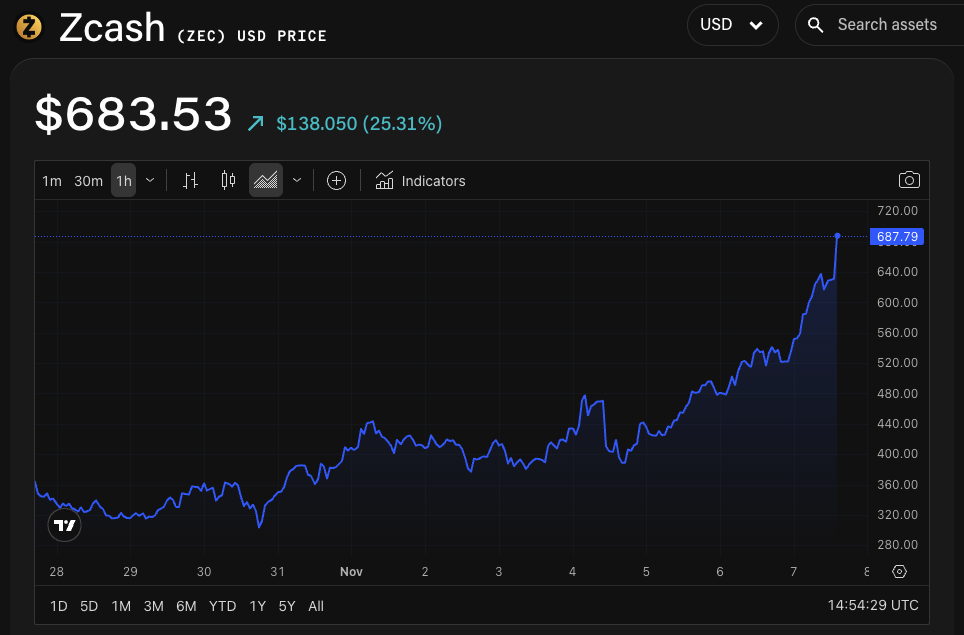The width and height of the screenshot is (964, 635).
Task: Select the All time range
Action: (x=316, y=606)
